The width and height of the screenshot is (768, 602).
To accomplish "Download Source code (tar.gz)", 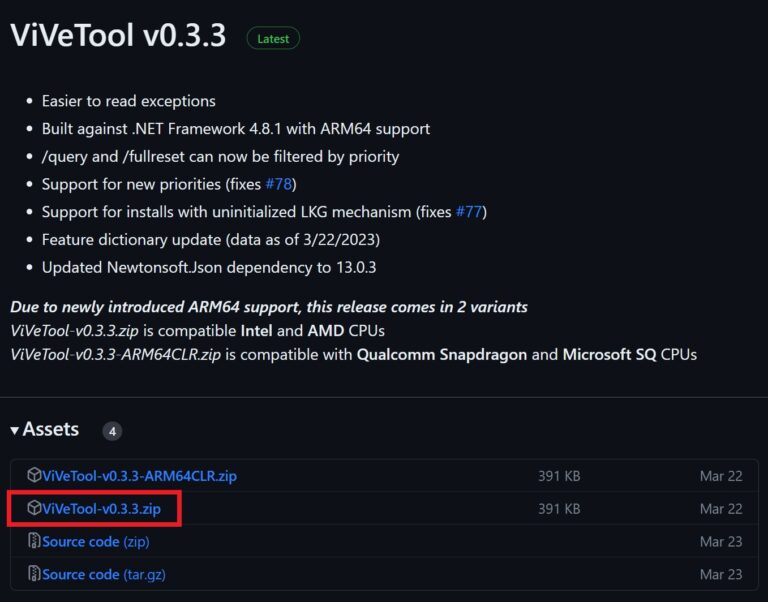I will click(x=102, y=574).
